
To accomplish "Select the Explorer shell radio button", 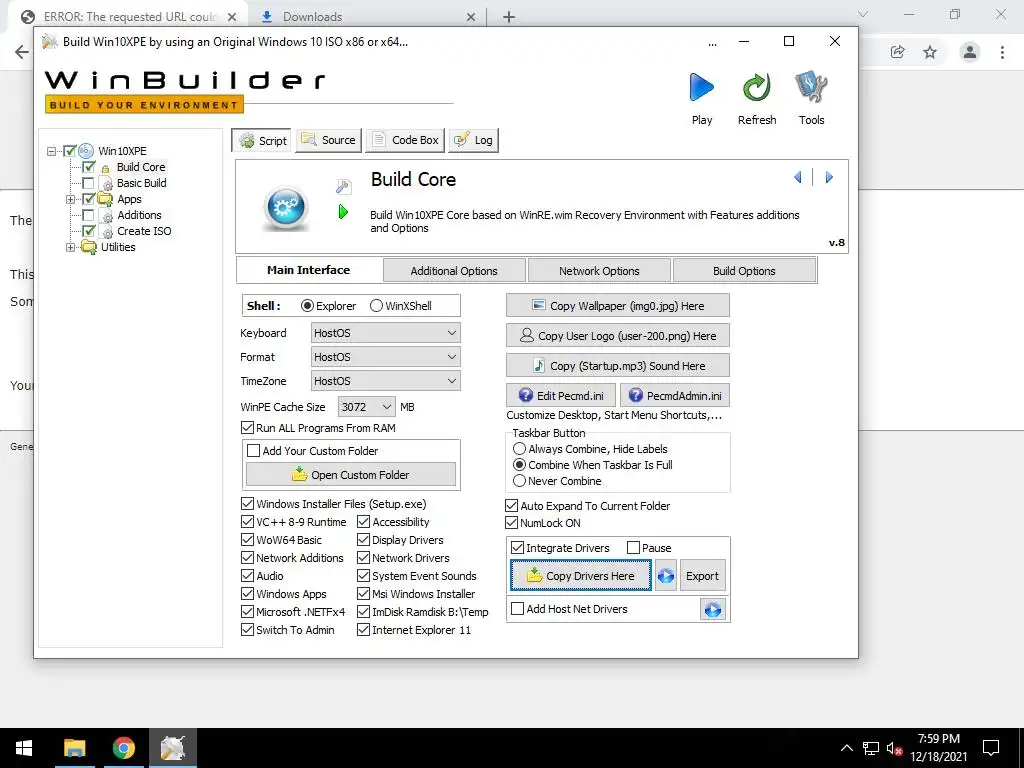I will point(307,306).
